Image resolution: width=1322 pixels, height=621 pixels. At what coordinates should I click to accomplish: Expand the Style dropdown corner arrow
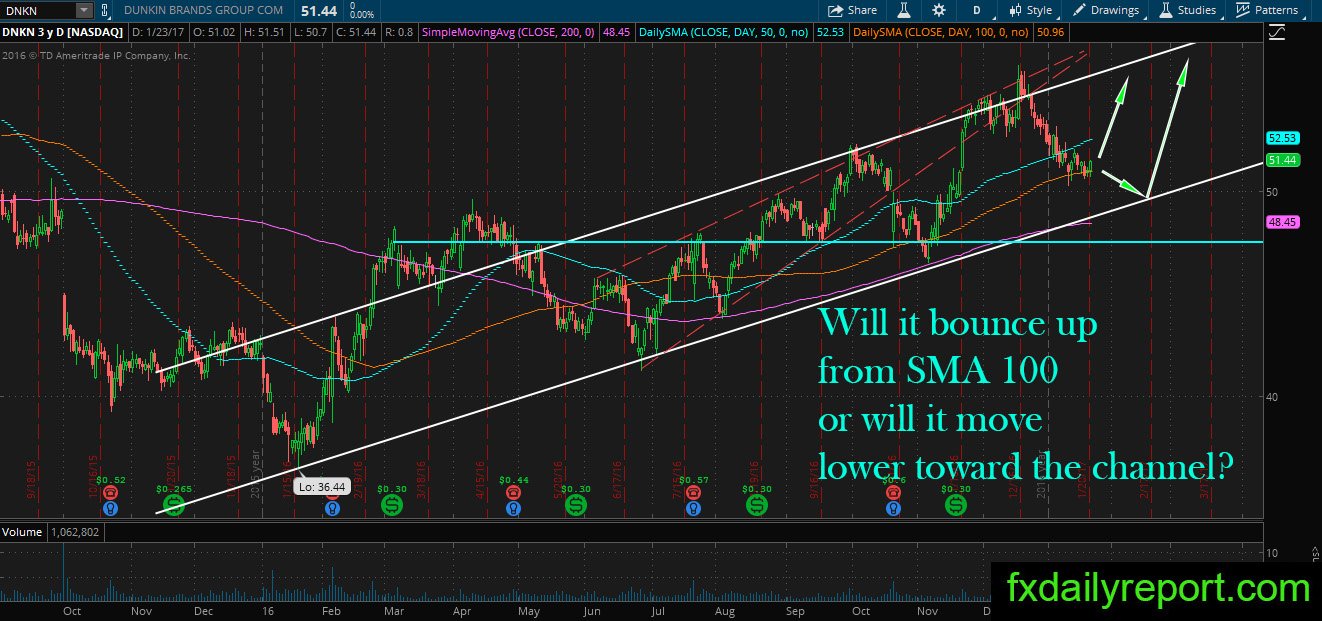coord(1056,17)
